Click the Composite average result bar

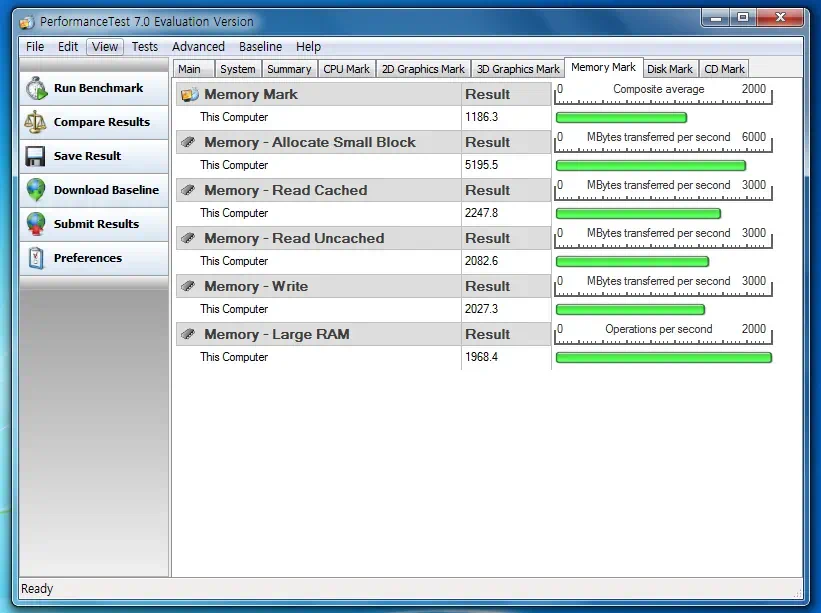pyautogui.click(x=620, y=117)
